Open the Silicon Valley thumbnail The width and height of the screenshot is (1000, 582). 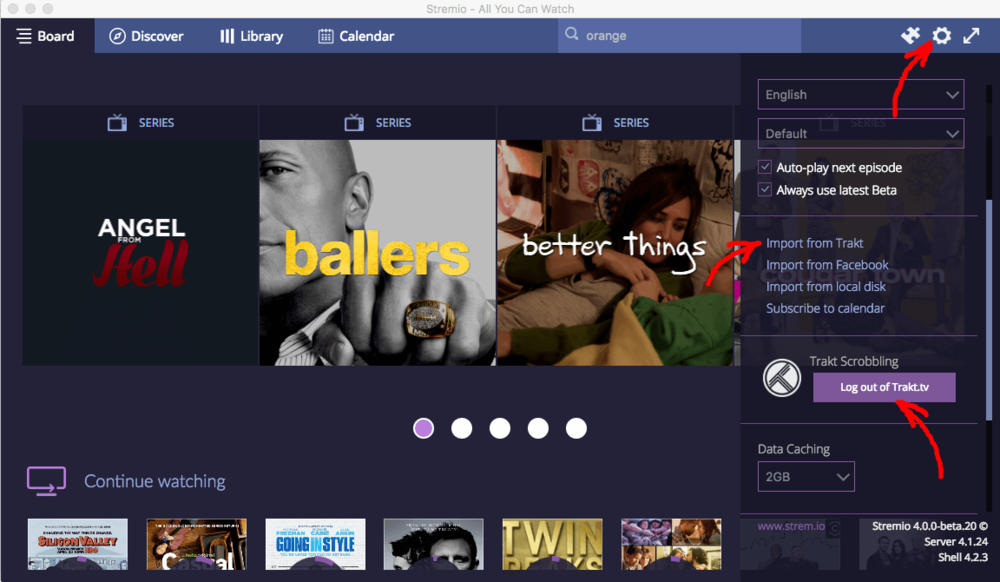point(78,544)
